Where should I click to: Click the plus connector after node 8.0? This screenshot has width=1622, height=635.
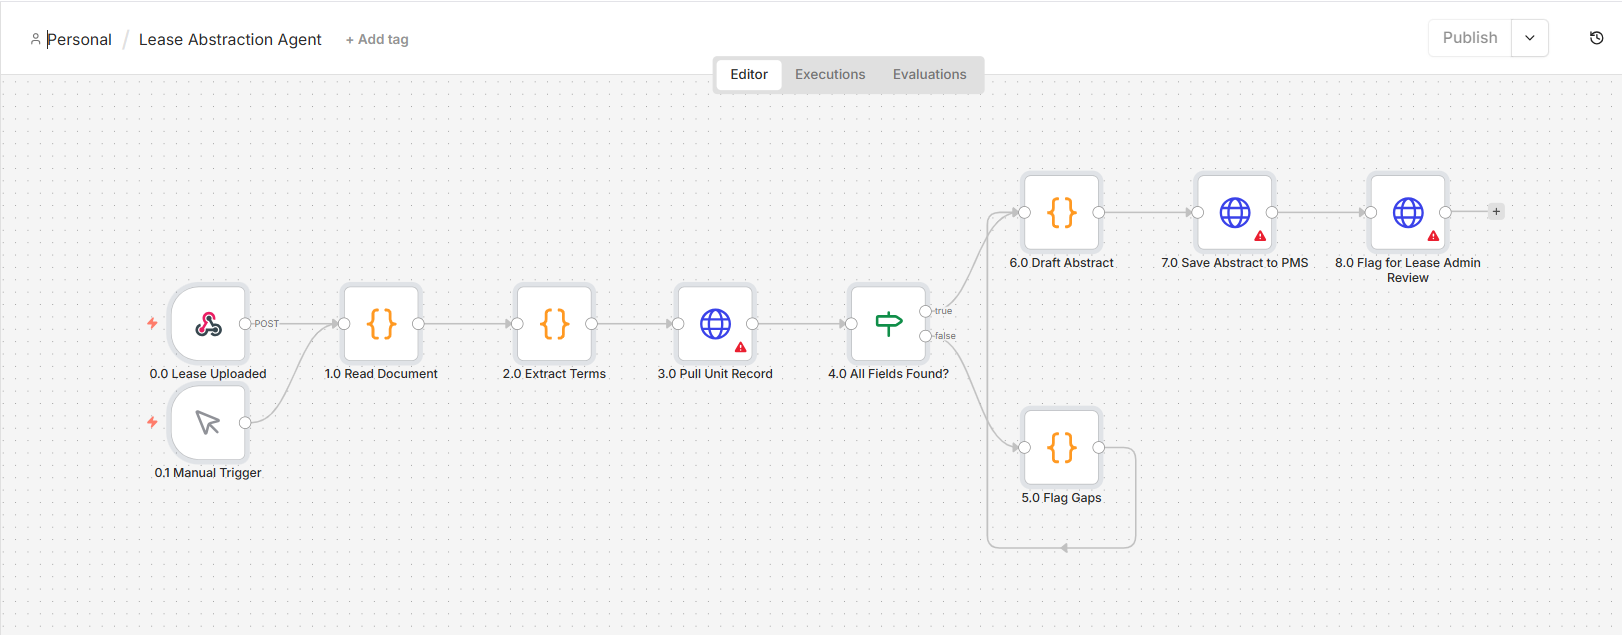(1496, 212)
